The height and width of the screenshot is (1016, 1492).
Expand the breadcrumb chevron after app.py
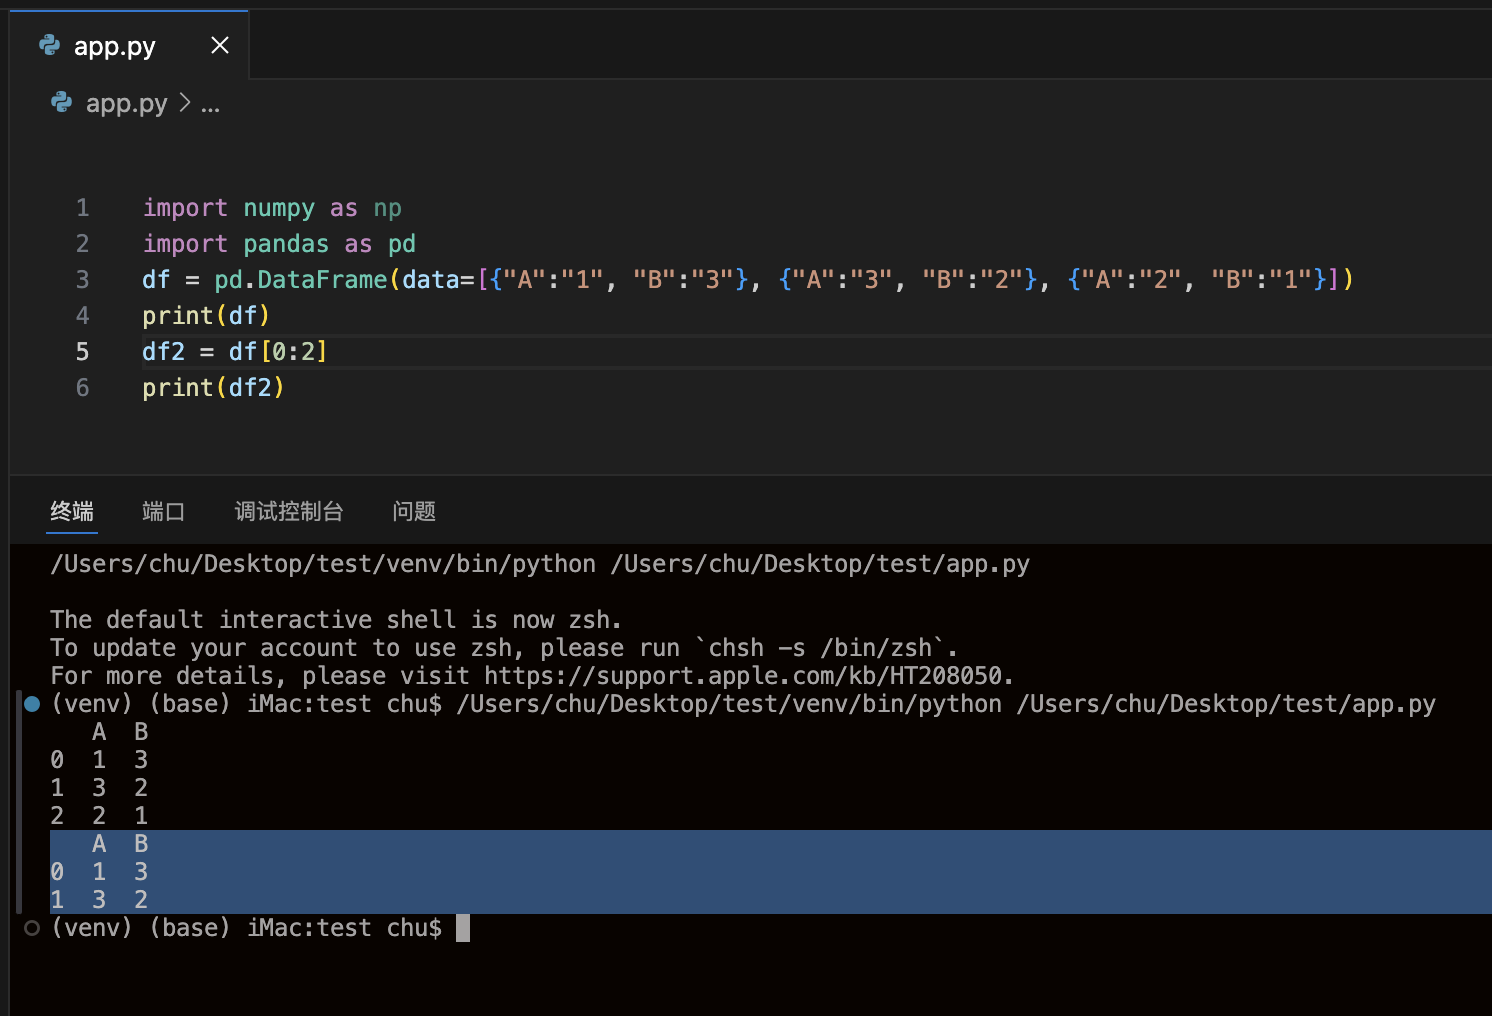[x=185, y=103]
